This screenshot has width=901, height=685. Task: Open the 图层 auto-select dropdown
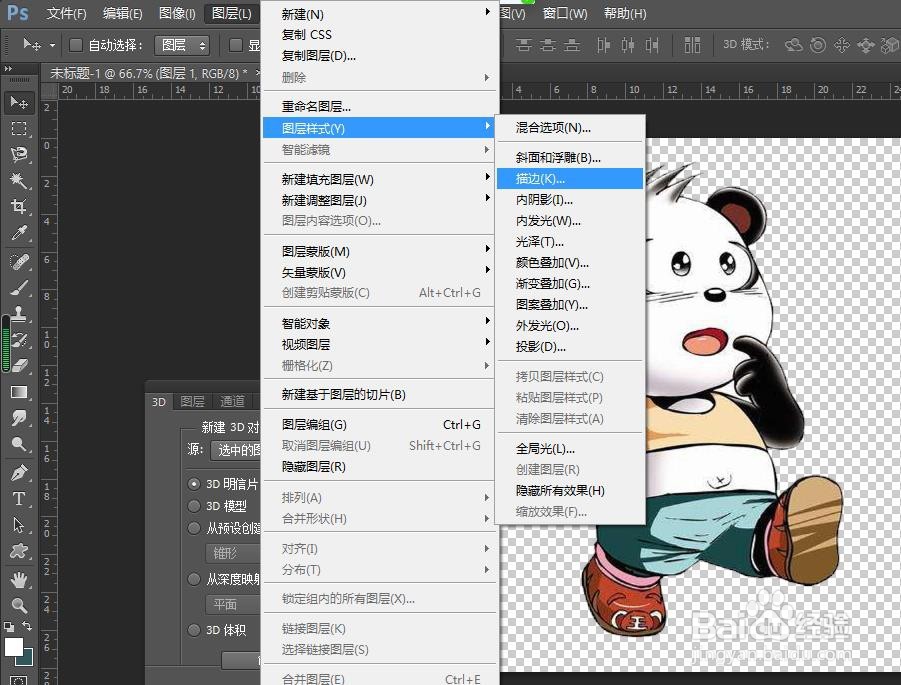tap(182, 45)
